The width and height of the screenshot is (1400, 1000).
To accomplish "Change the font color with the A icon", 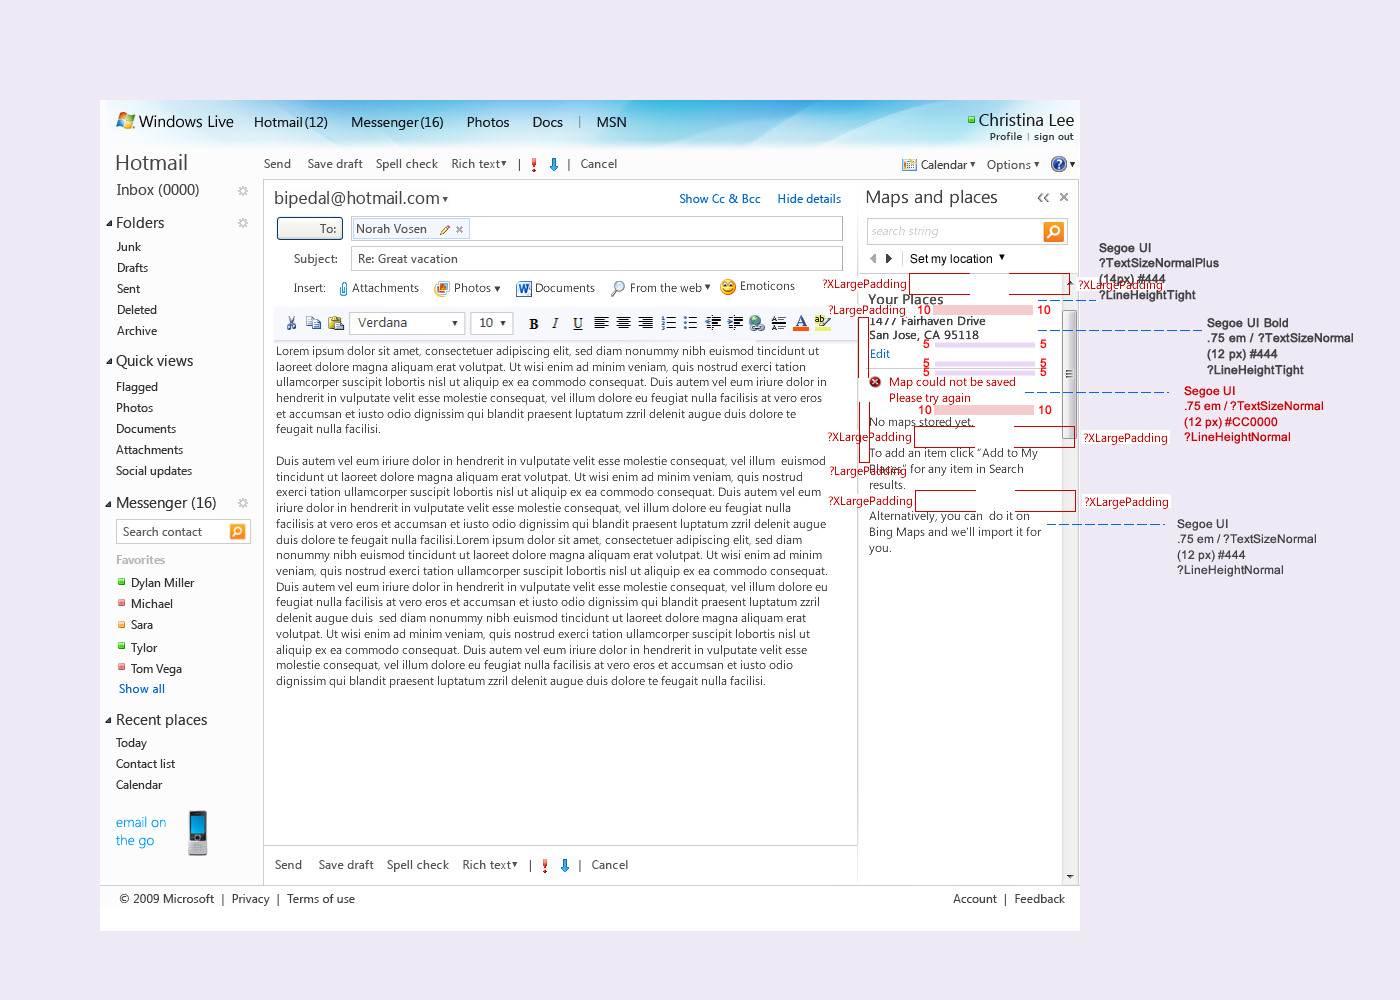I will (x=801, y=323).
